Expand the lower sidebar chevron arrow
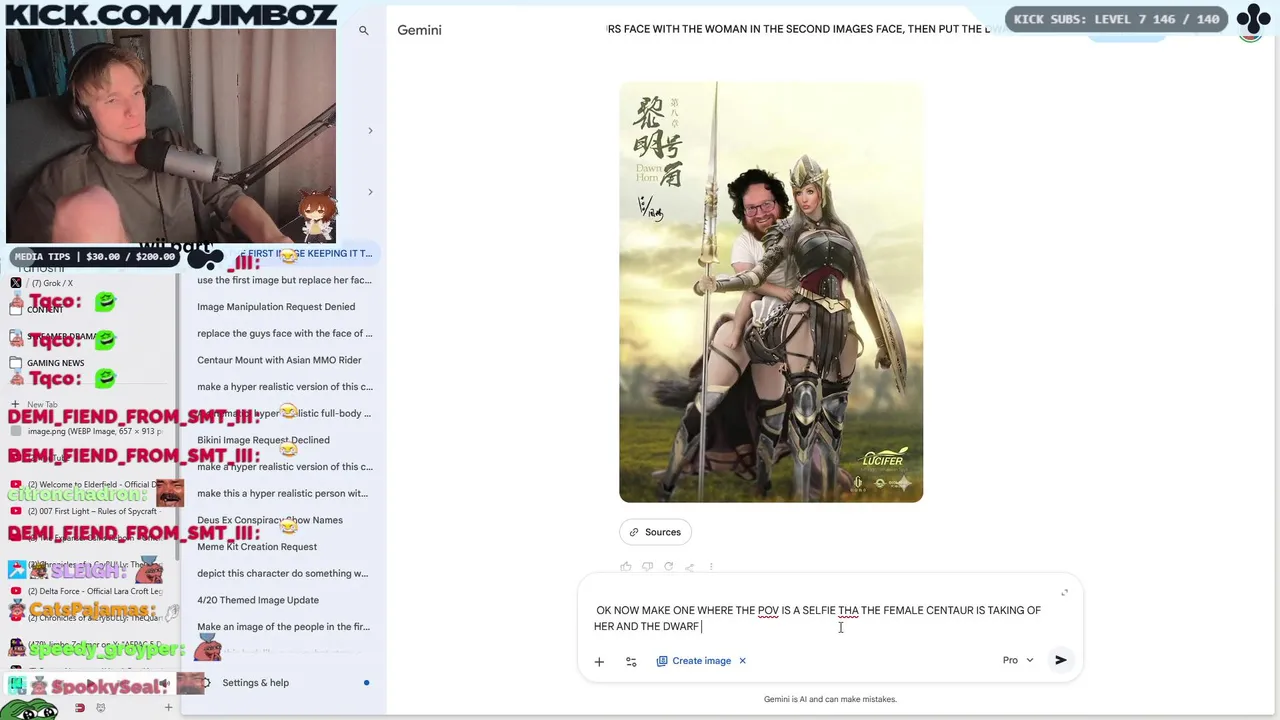Image resolution: width=1280 pixels, height=720 pixels. 370,192
